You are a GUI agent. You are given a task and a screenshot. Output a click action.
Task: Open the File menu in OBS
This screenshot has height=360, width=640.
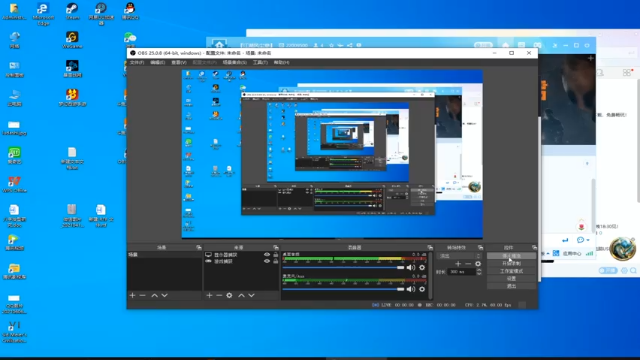click(137, 62)
